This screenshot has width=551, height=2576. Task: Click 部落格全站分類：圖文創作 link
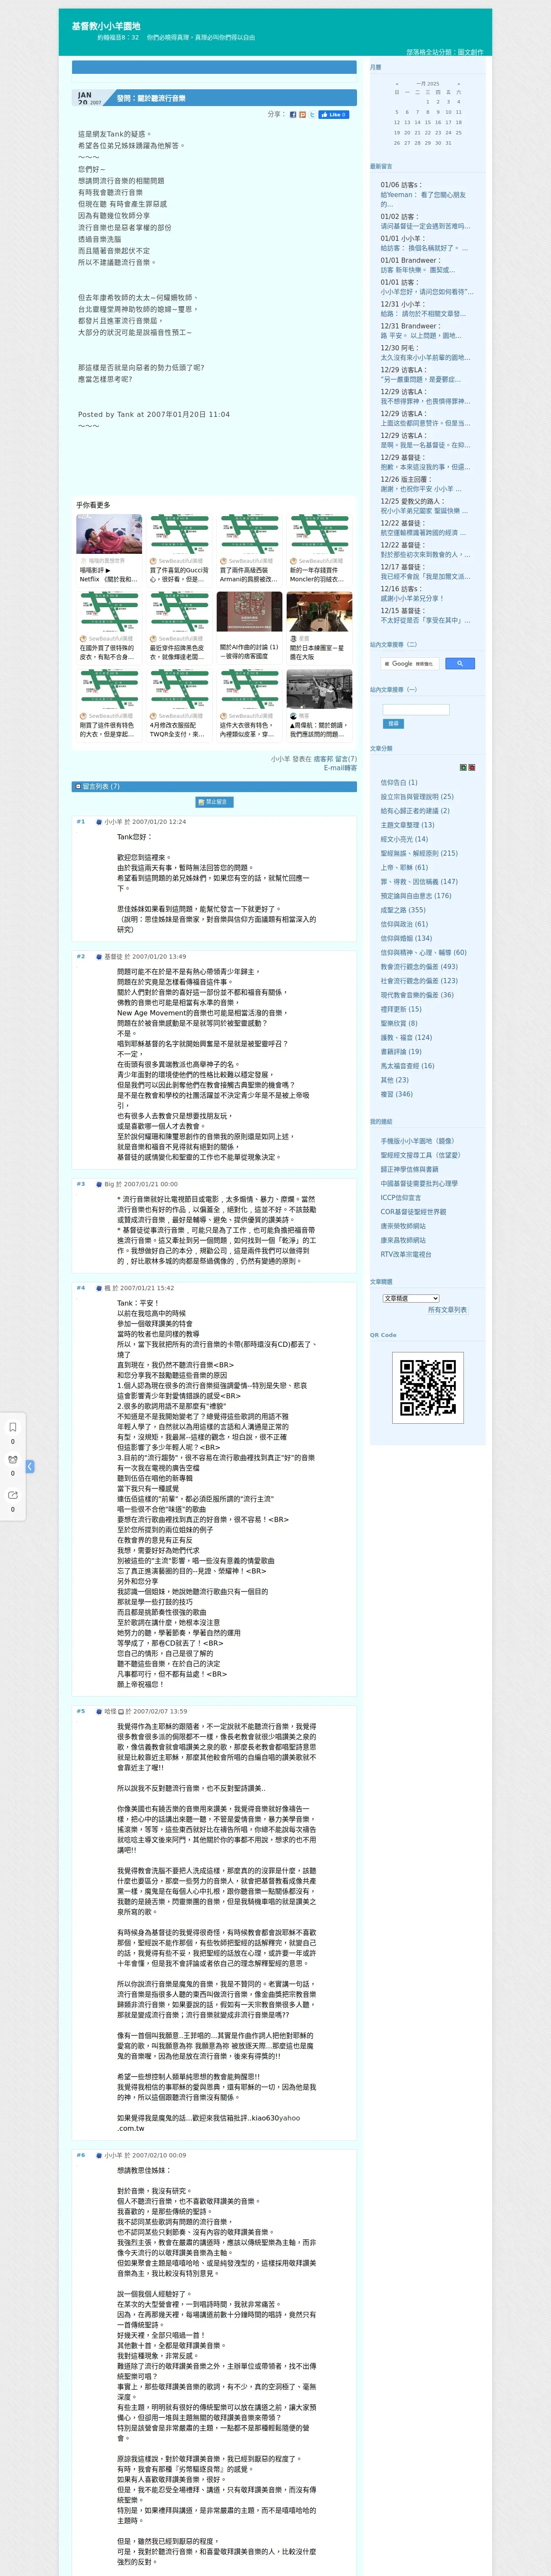tap(444, 52)
